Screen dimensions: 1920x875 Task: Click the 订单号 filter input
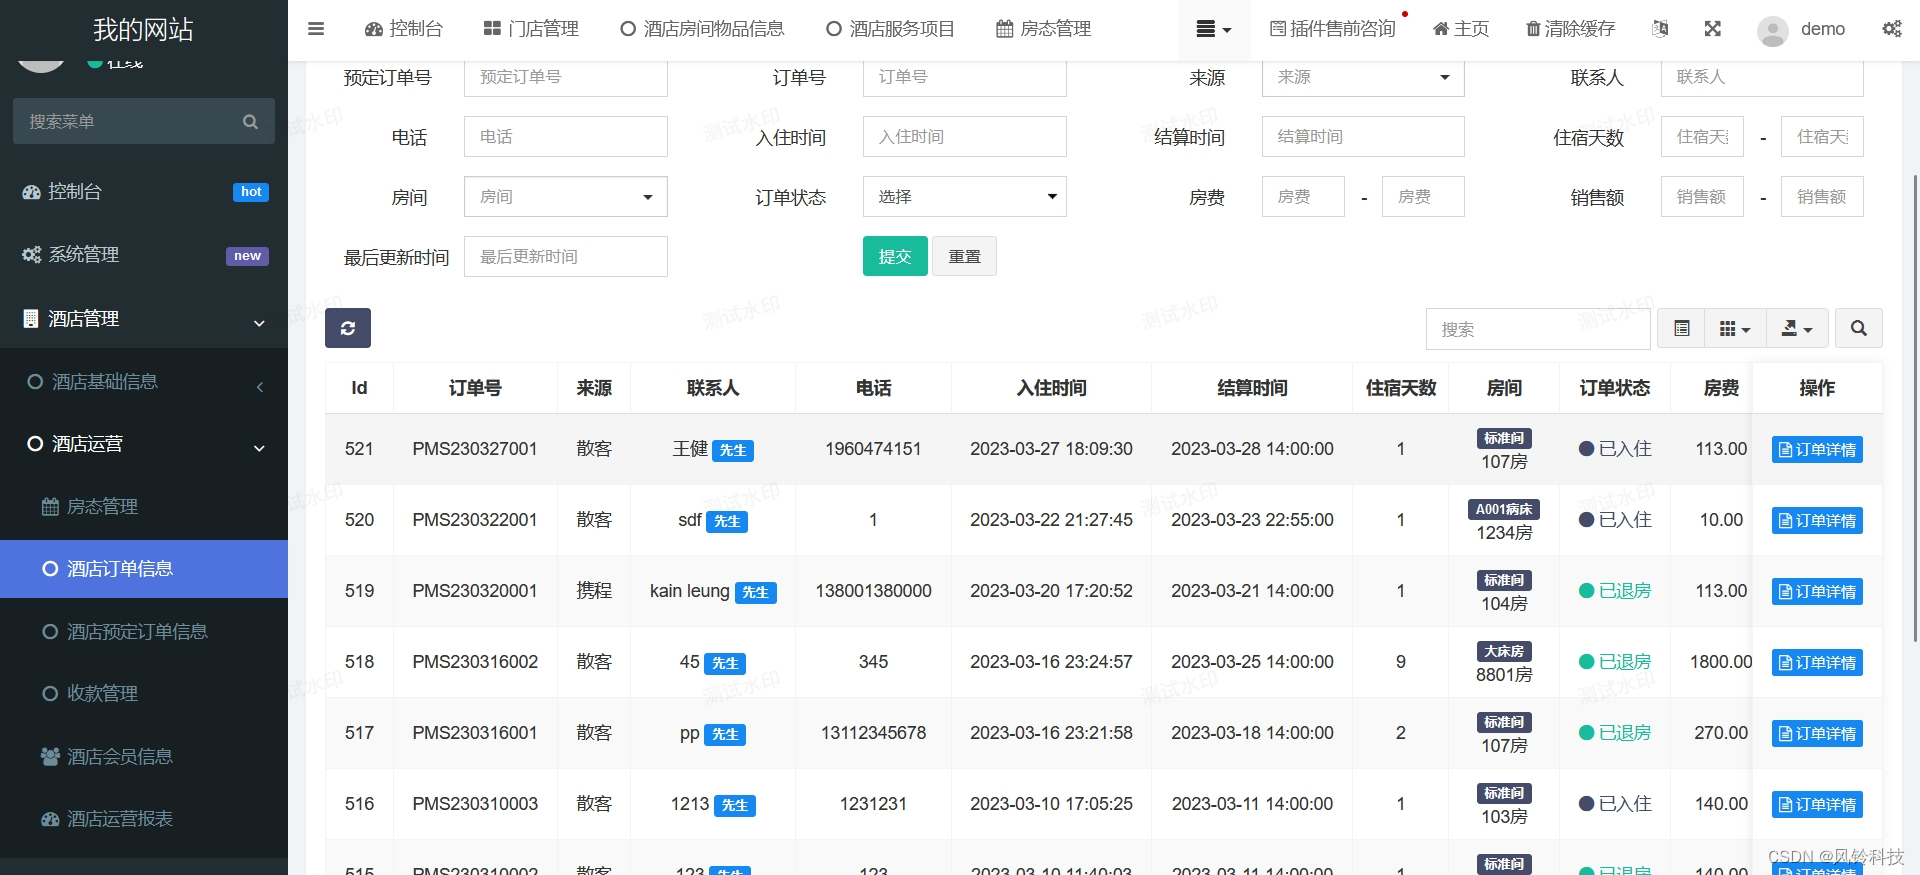tap(965, 77)
